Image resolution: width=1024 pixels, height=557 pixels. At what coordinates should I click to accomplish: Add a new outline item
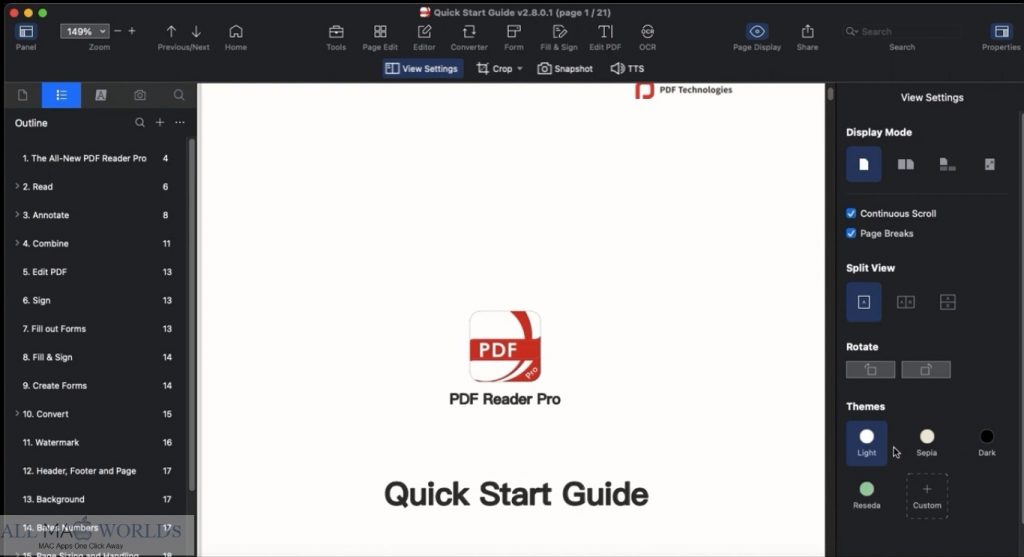(x=159, y=123)
